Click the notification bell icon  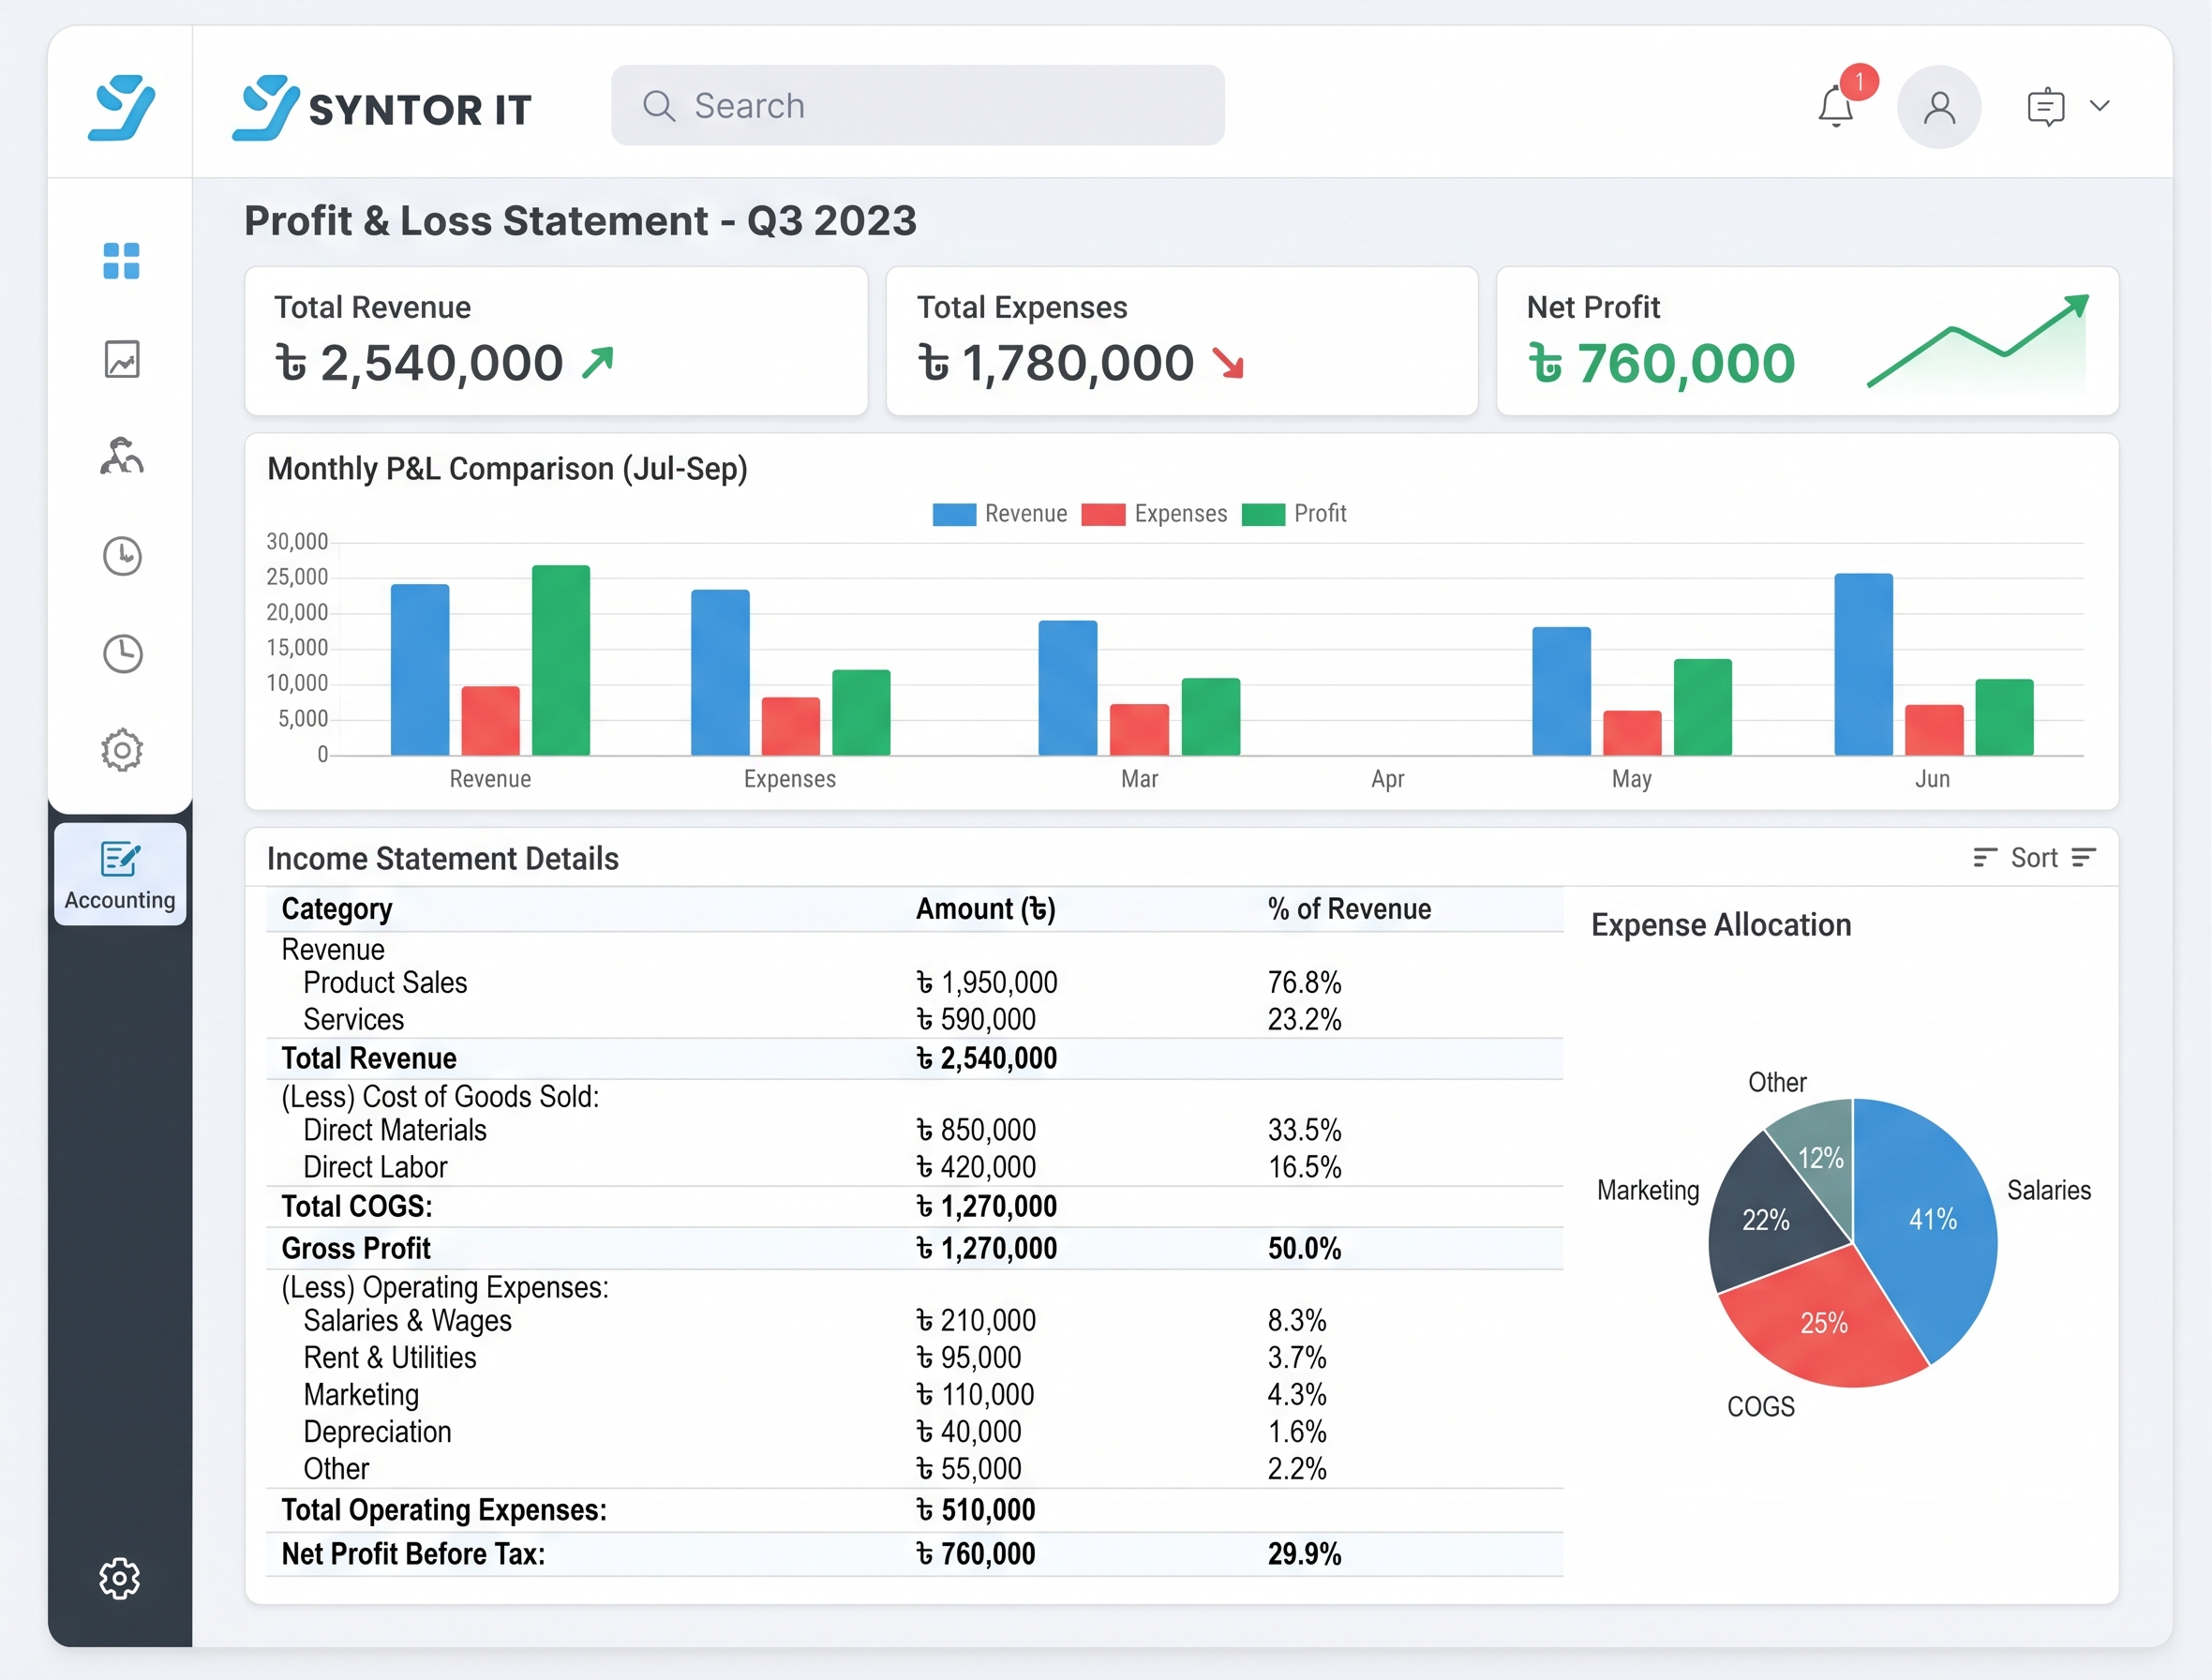(1836, 106)
